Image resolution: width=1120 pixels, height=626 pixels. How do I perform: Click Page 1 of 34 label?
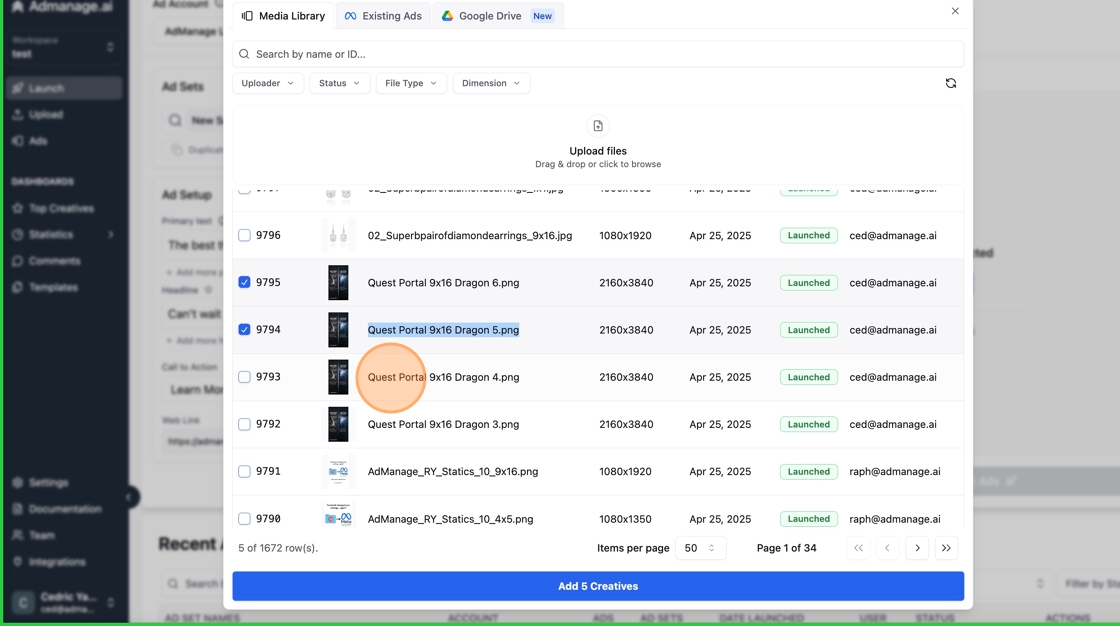coord(786,548)
